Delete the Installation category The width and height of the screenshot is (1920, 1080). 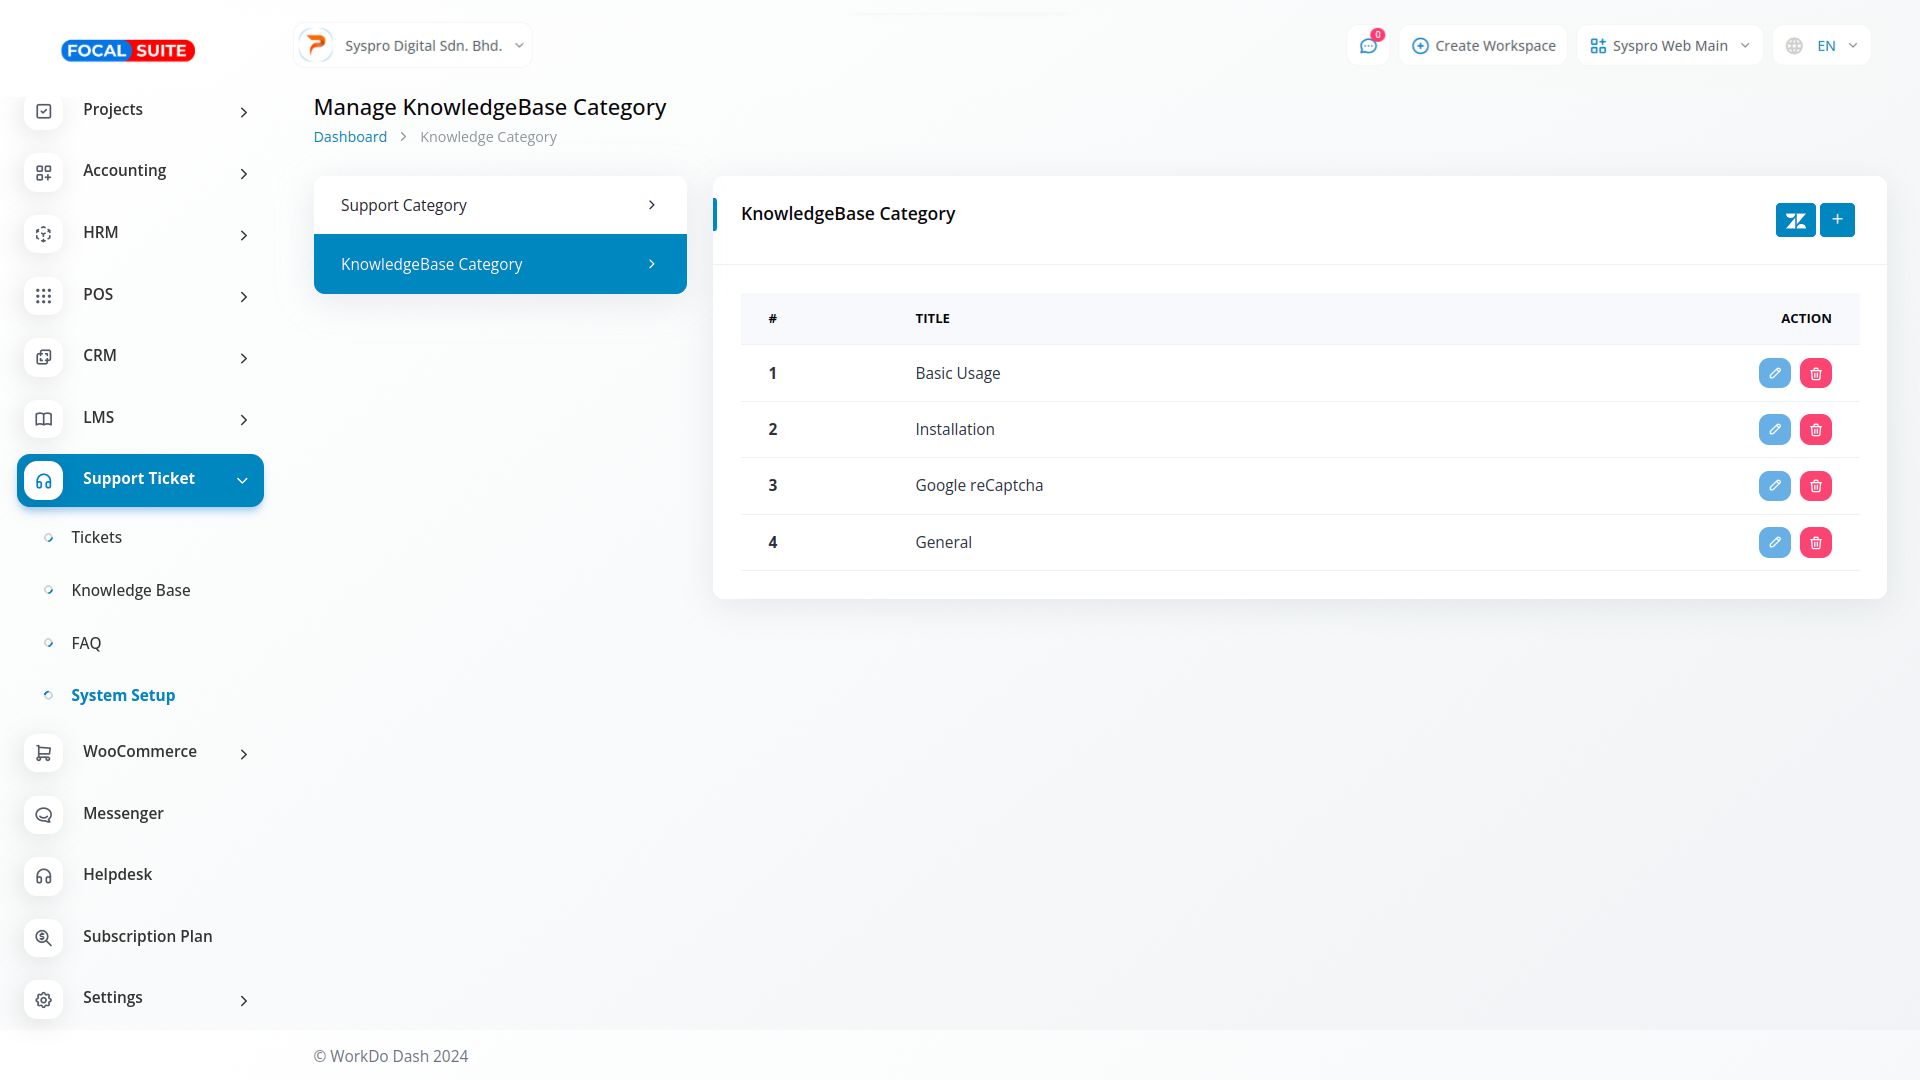pos(1815,430)
